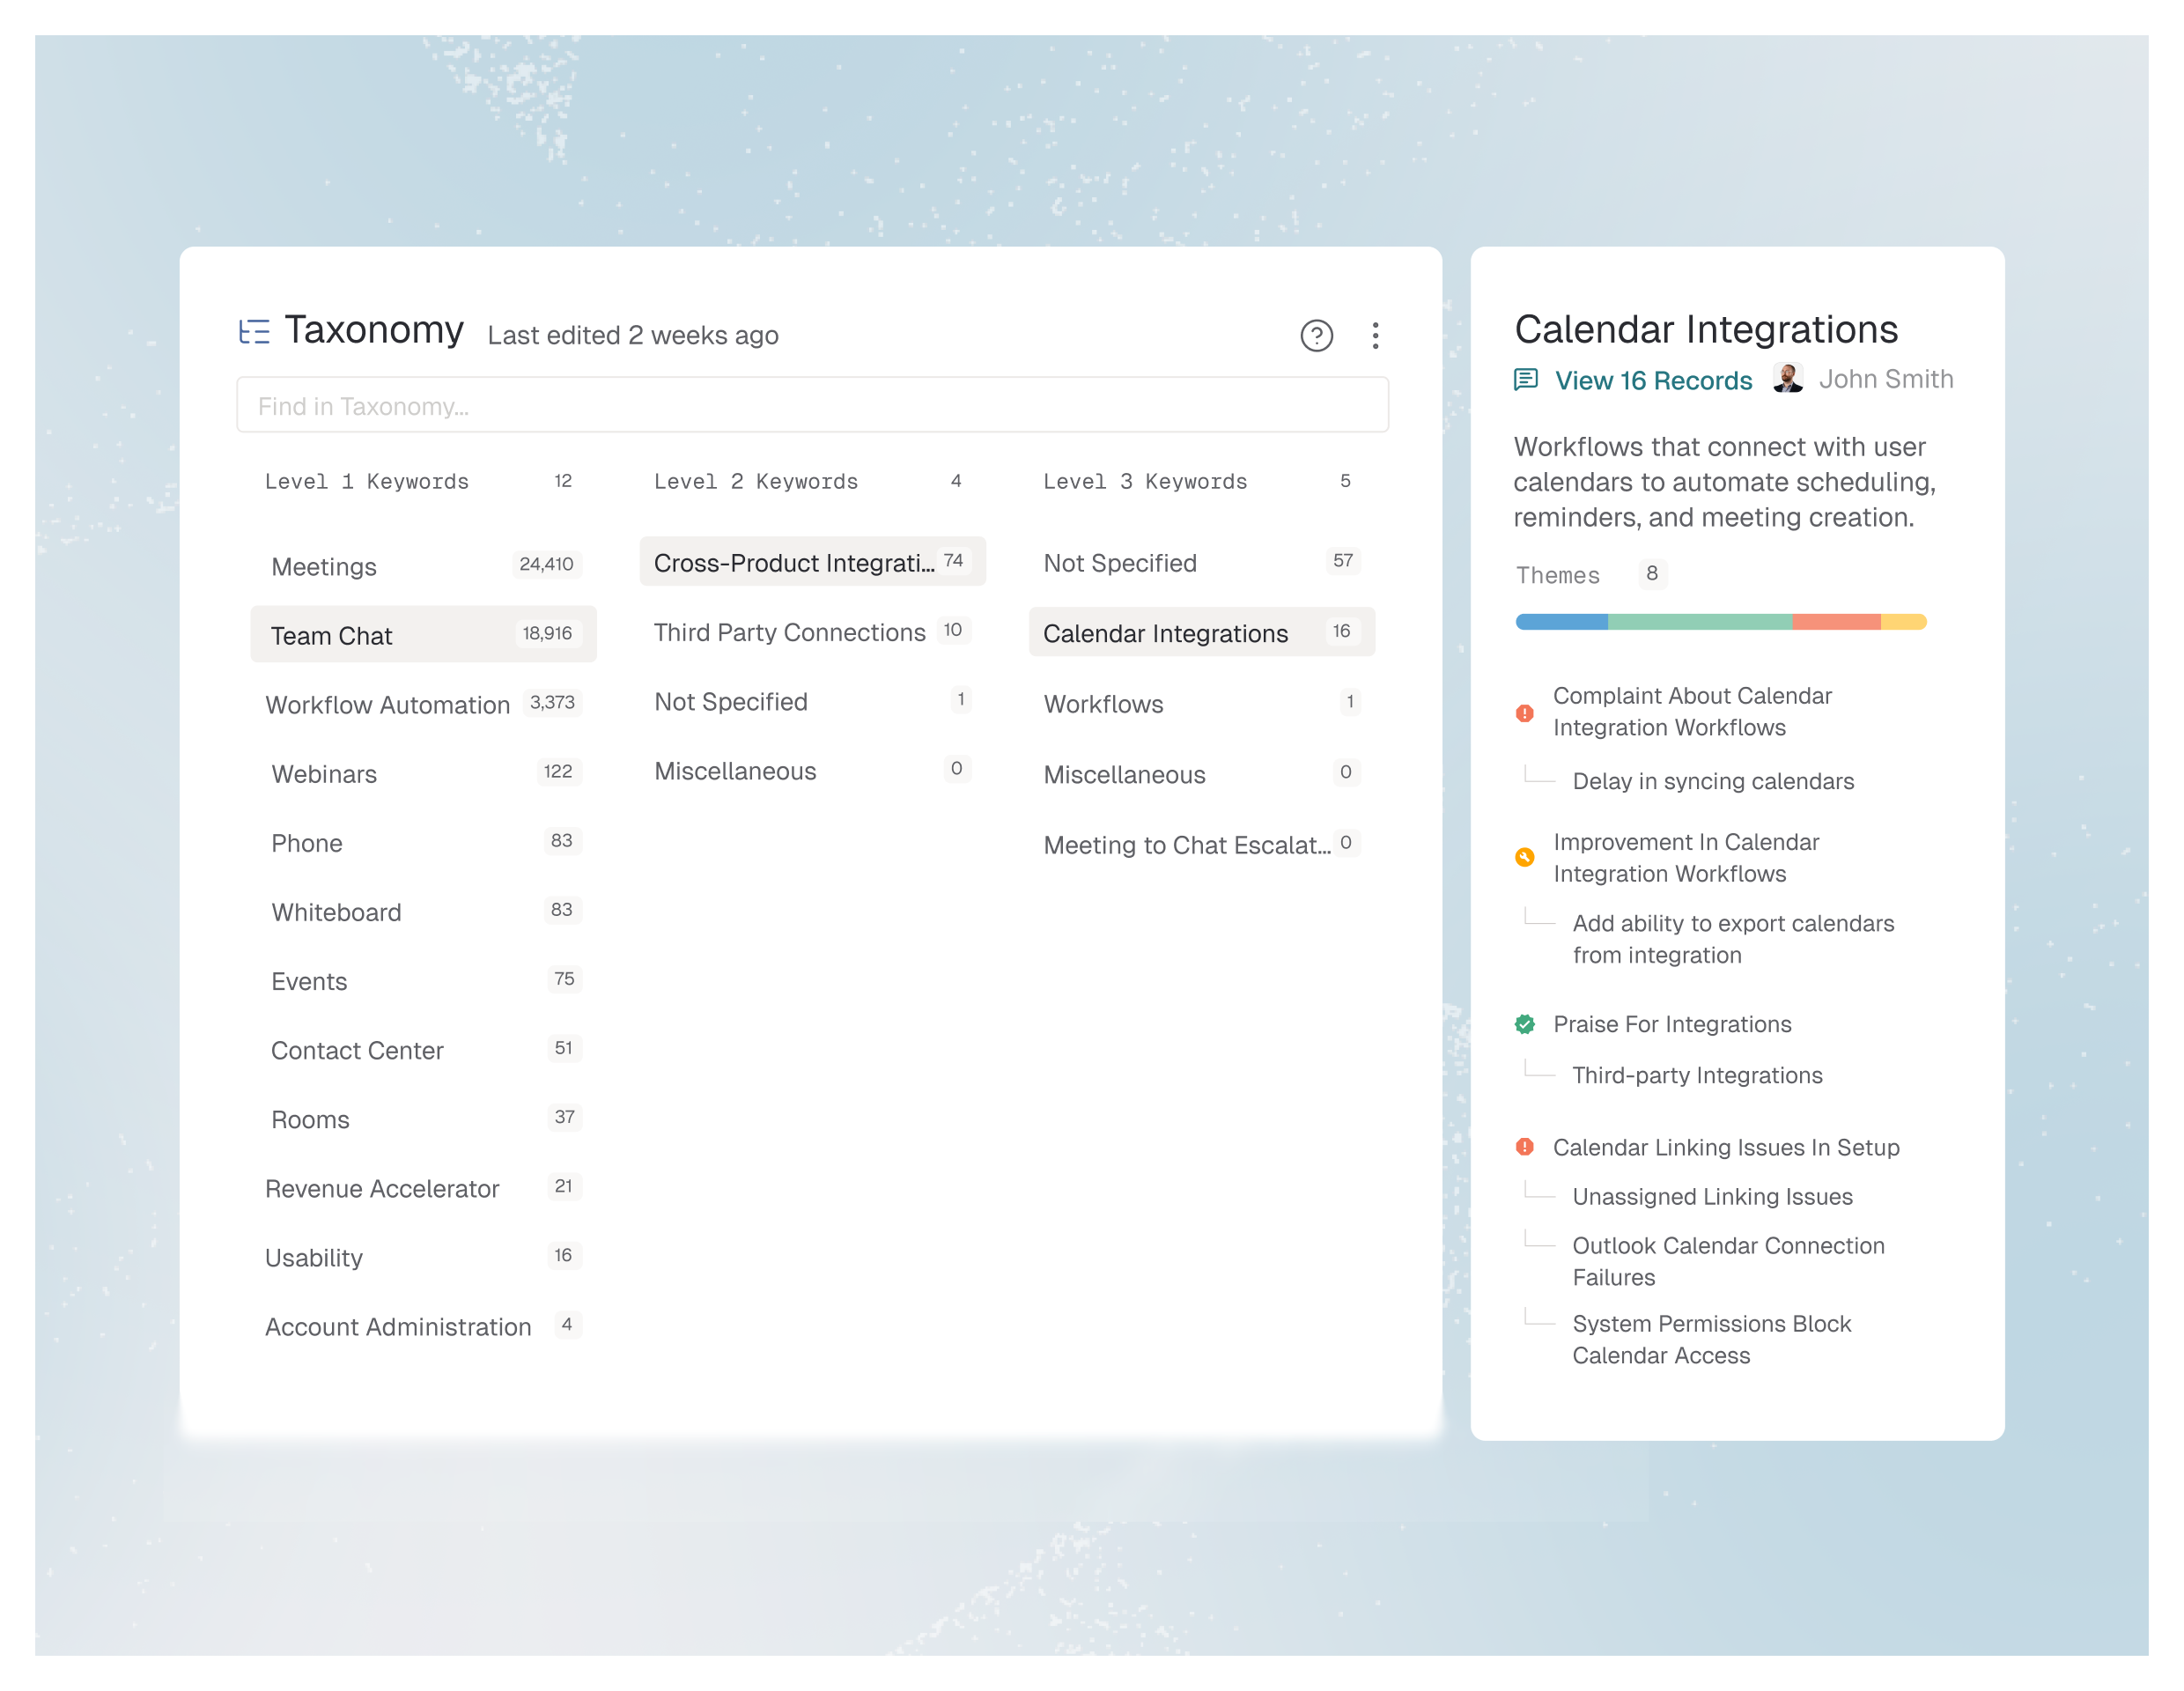Click the orange improvement wrench icon
The width and height of the screenshot is (2184, 1691).
[x=1524, y=857]
